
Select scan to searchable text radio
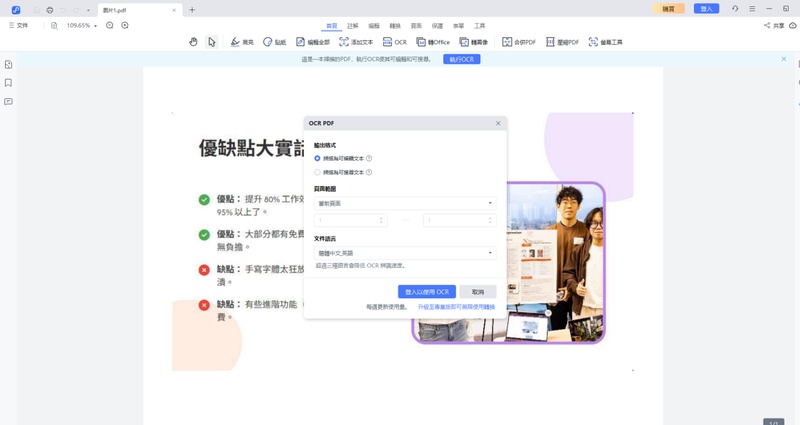(x=317, y=172)
